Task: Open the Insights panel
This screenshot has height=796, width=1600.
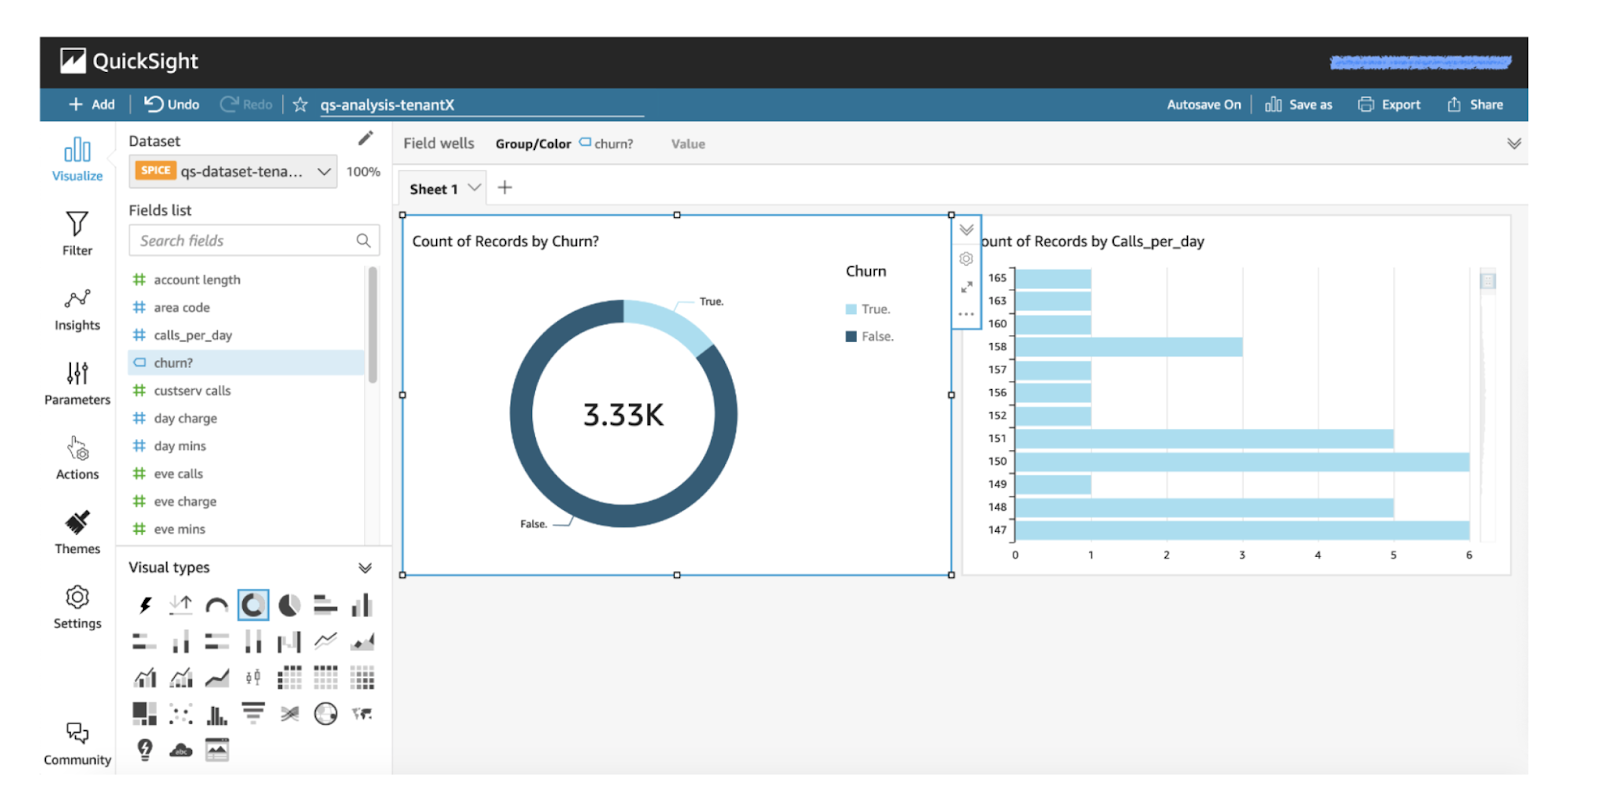Action: [x=77, y=309]
